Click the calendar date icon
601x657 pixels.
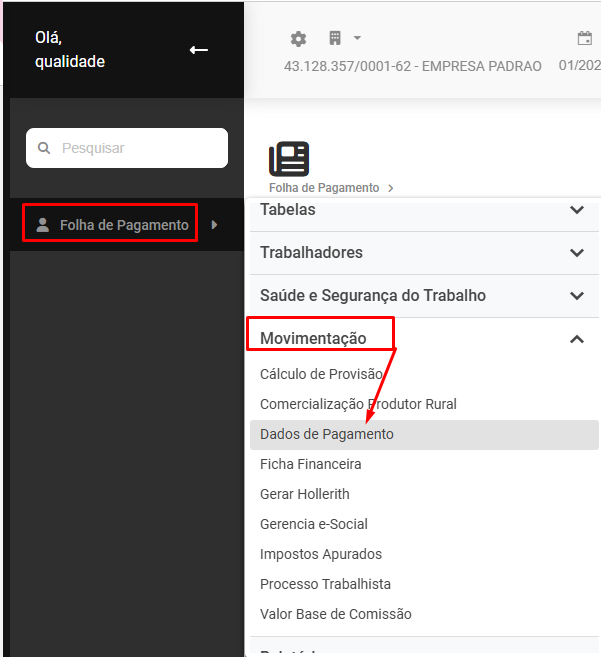585,39
